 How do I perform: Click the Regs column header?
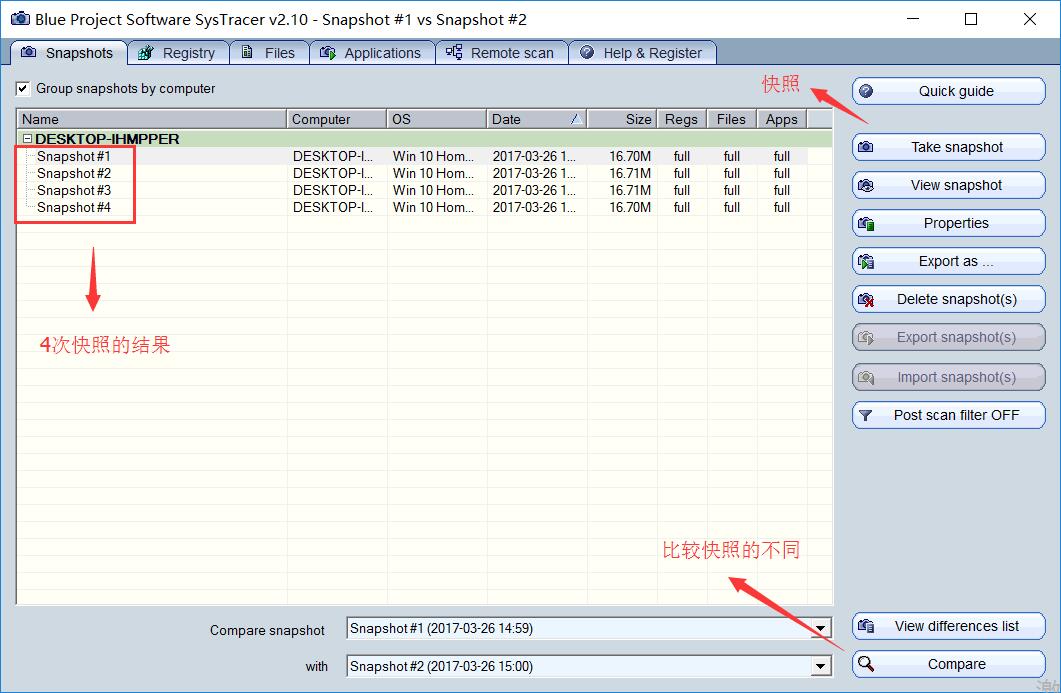click(x=681, y=119)
